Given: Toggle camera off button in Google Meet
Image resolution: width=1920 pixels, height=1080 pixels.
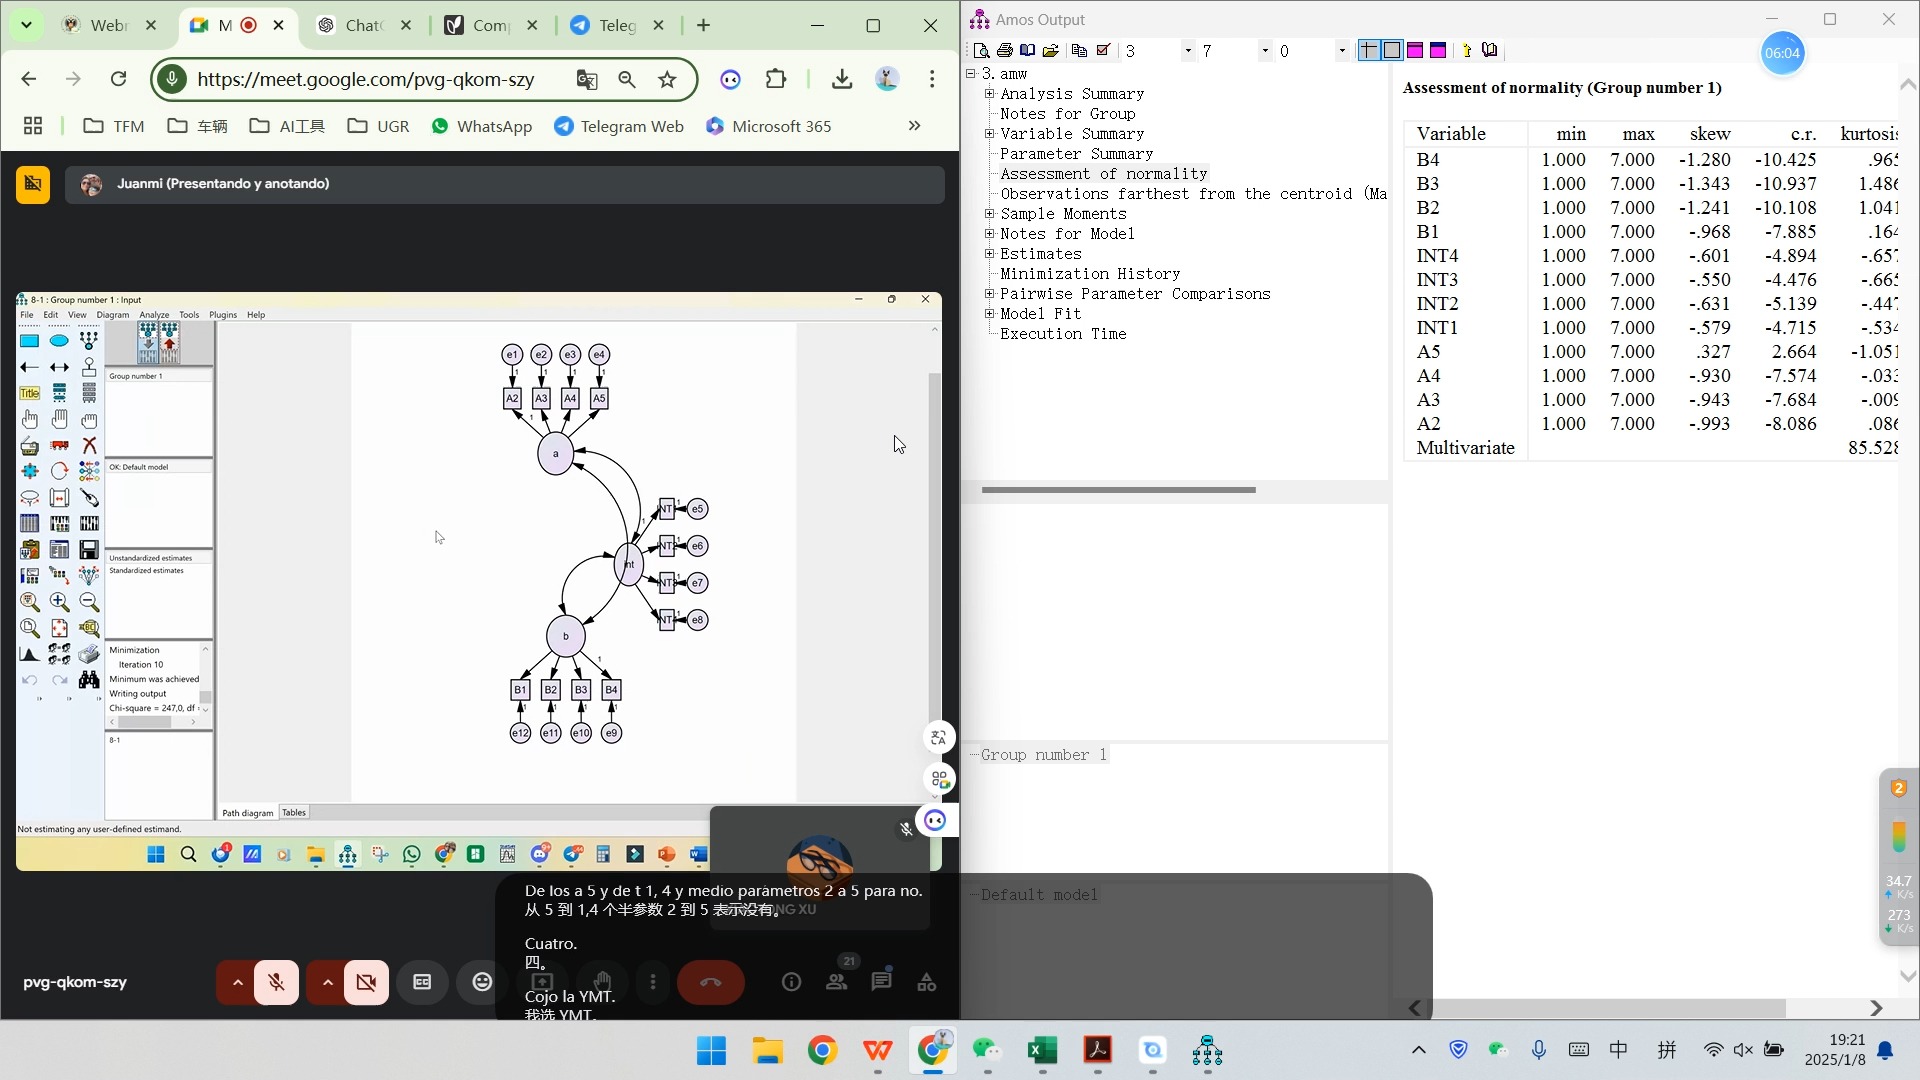Looking at the screenshot, I should [x=366, y=983].
